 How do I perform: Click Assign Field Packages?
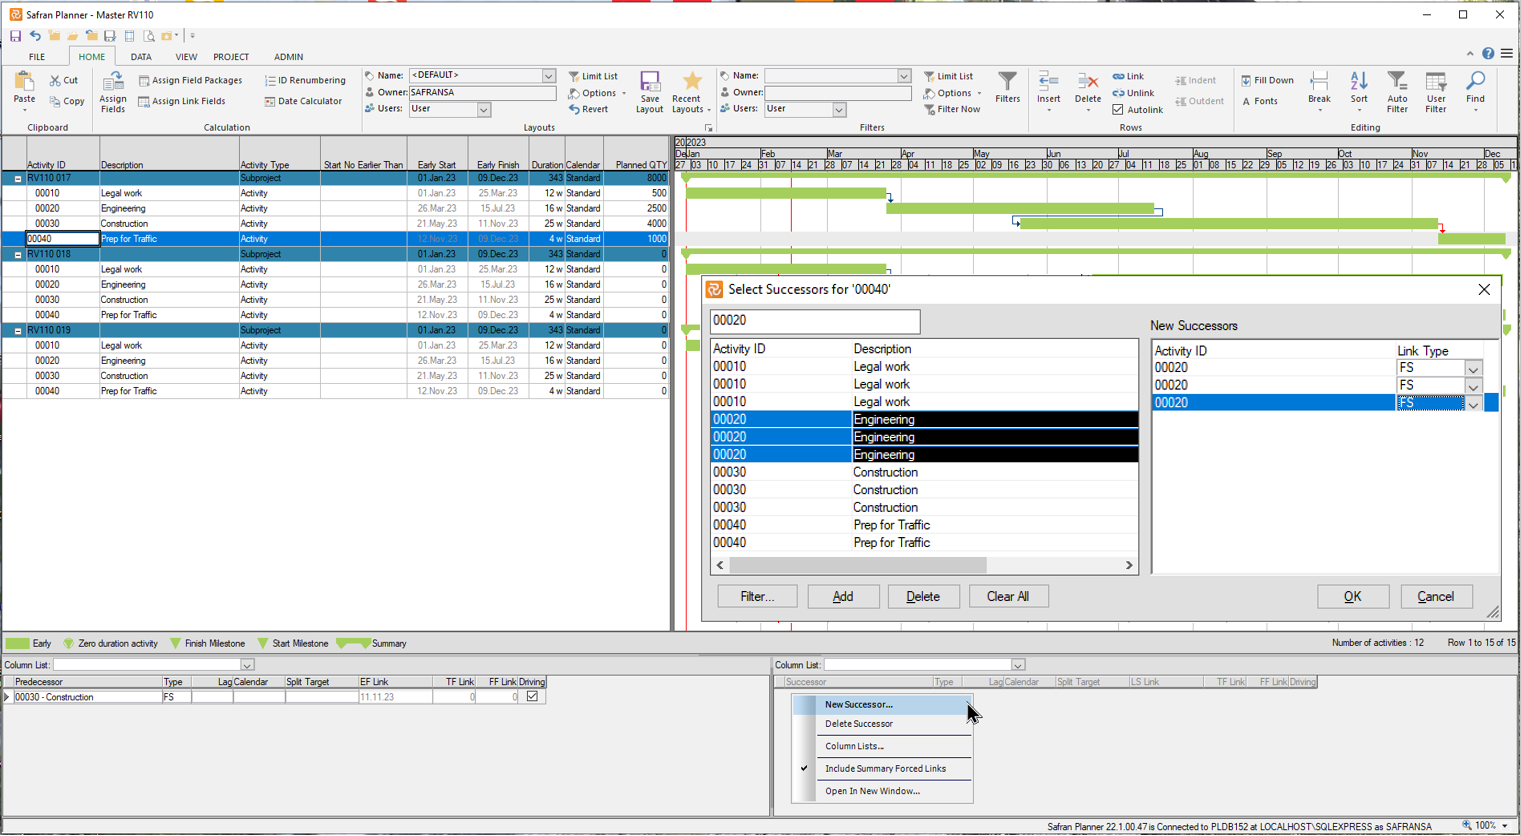pyautogui.click(x=190, y=80)
